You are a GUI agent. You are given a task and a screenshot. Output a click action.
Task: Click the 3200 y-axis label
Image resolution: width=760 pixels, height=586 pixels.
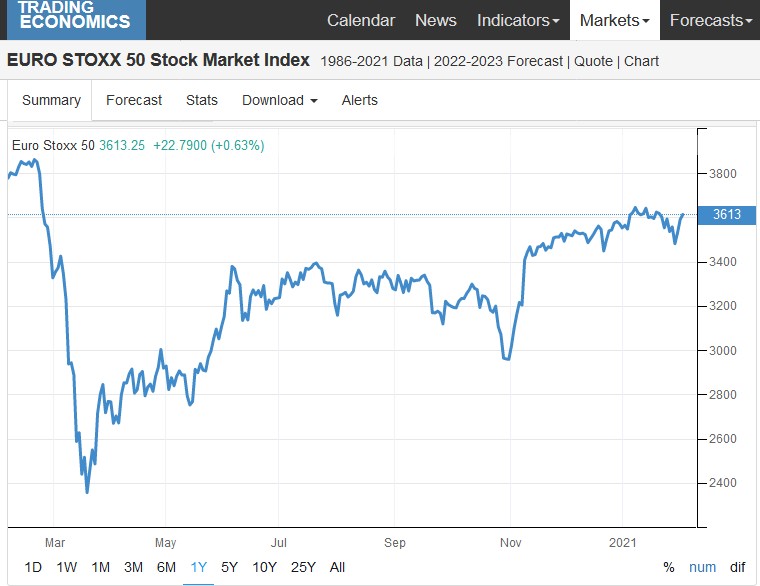pyautogui.click(x=723, y=306)
